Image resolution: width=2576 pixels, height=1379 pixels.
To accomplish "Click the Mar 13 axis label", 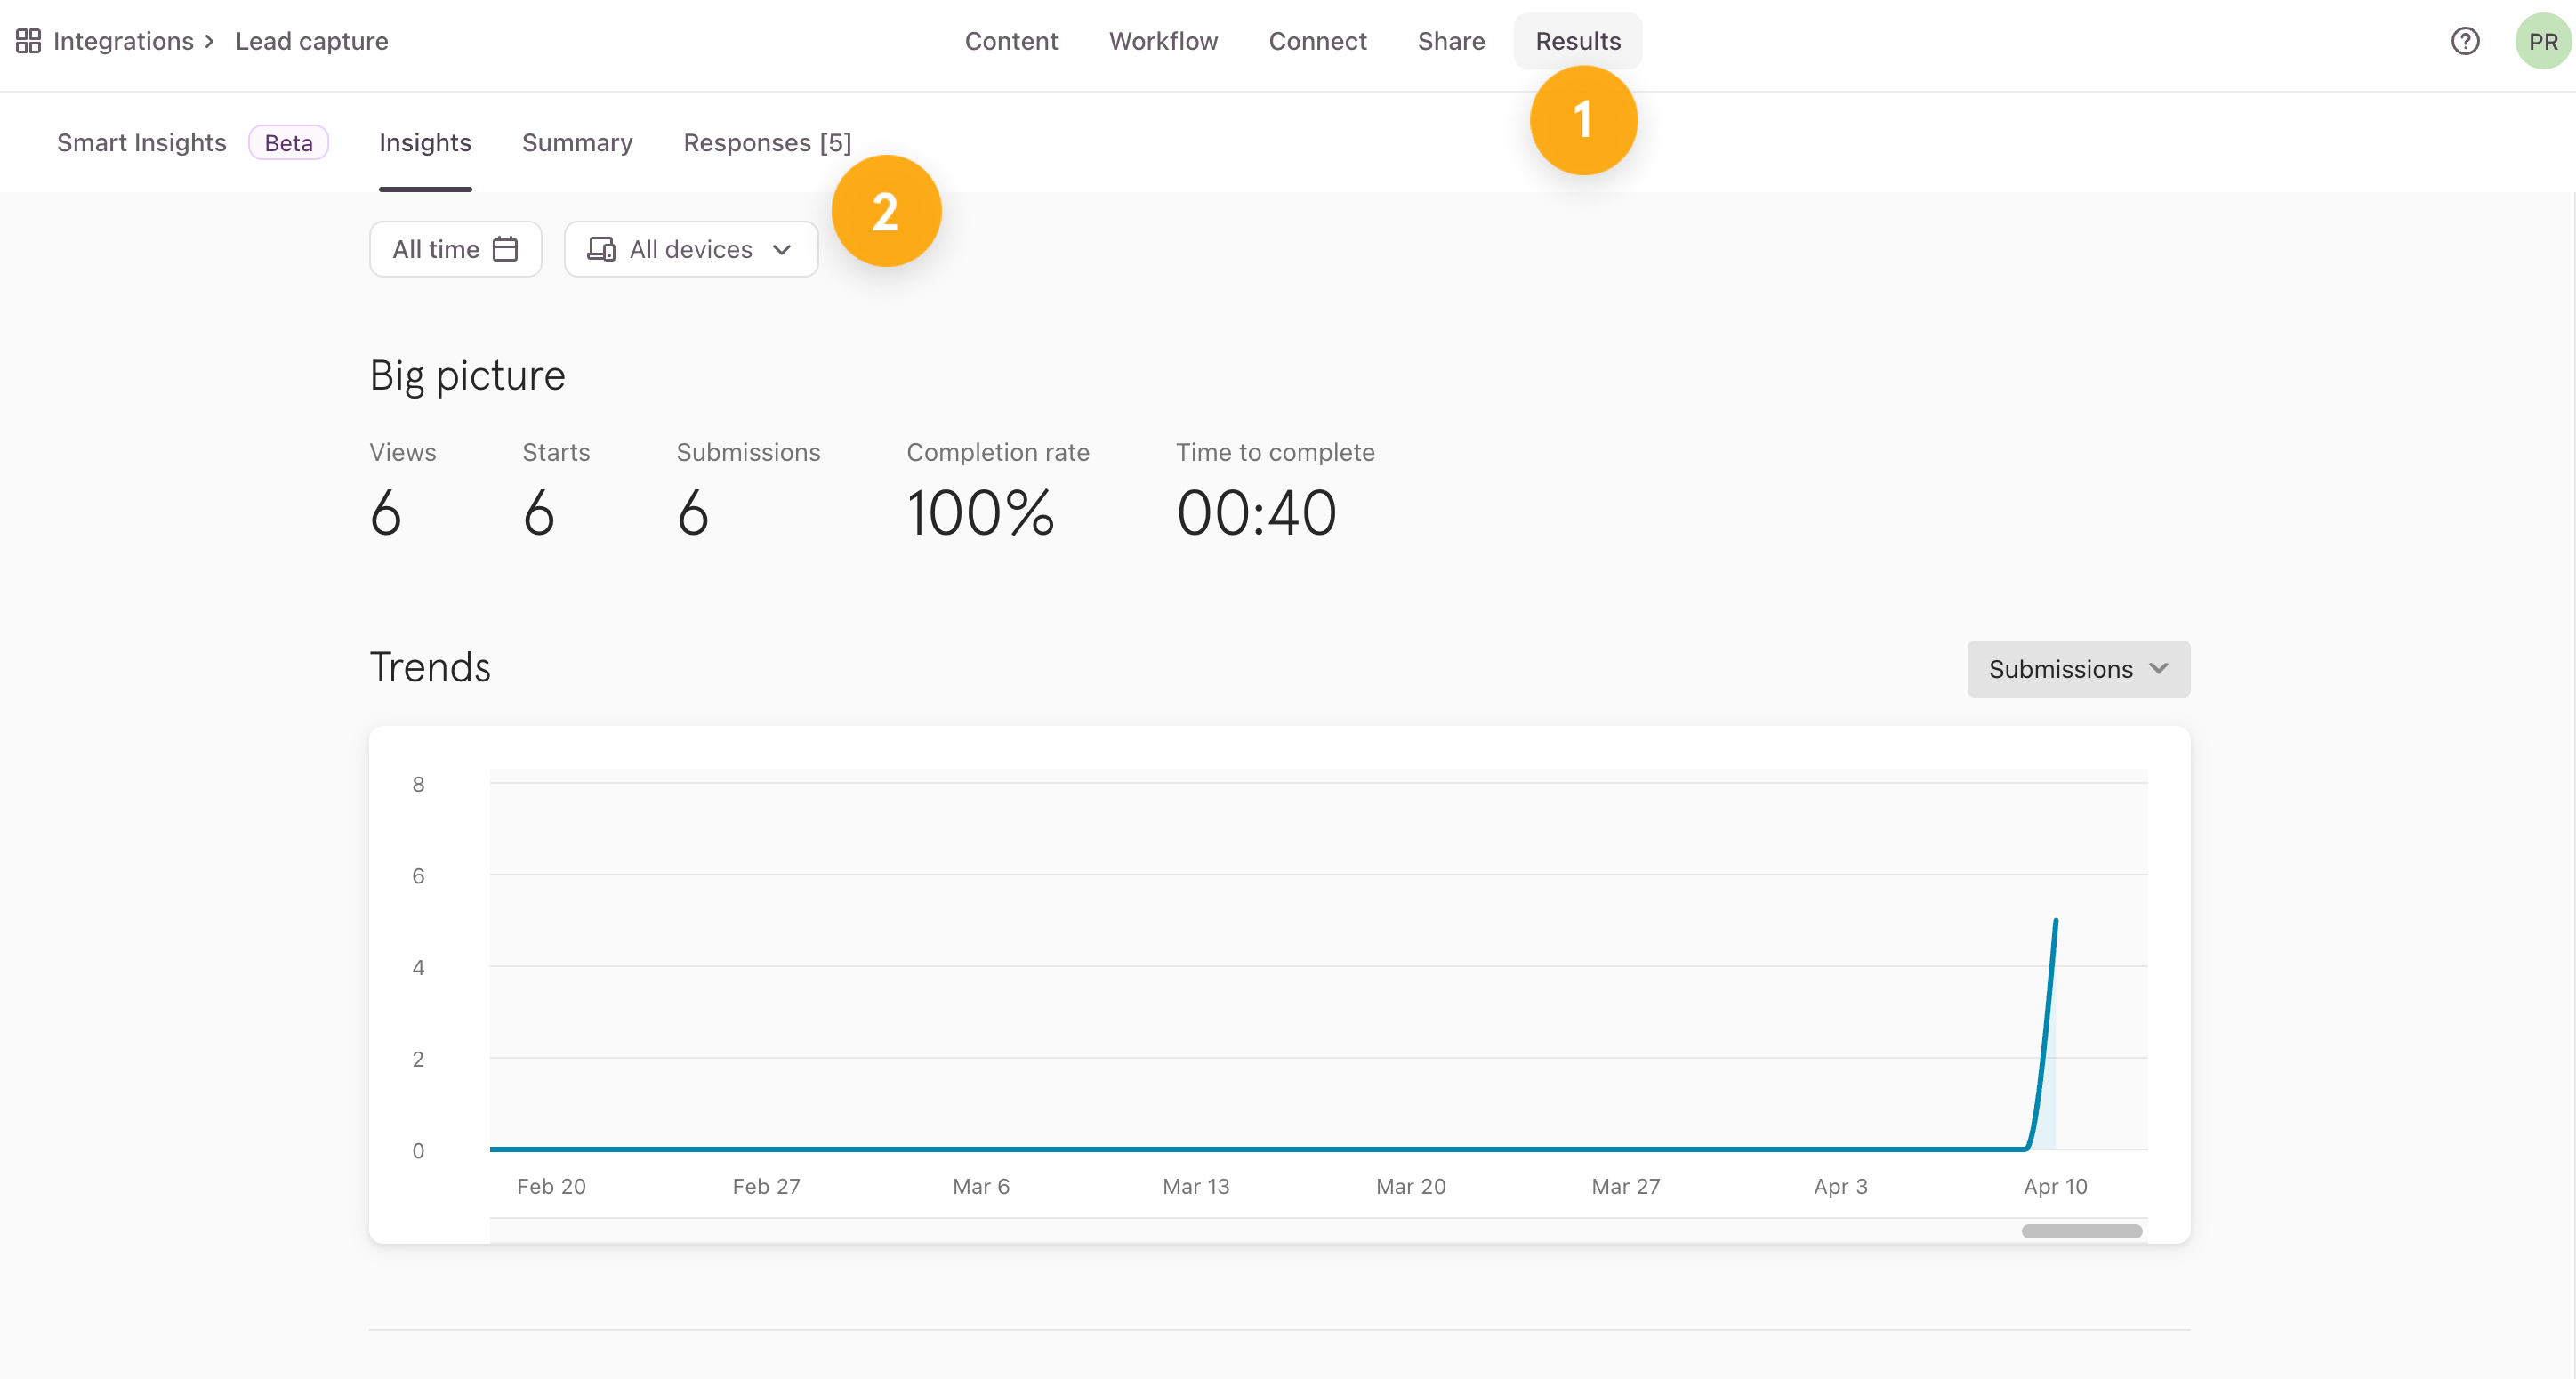I will coord(1196,1186).
